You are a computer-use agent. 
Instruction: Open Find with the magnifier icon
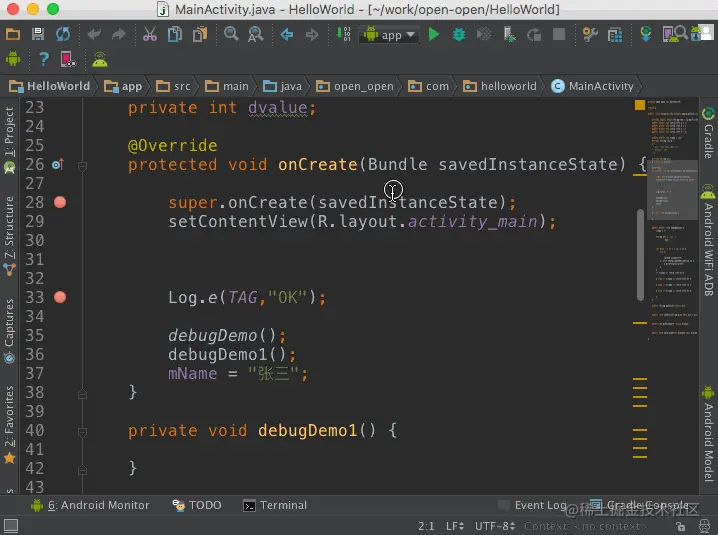pyautogui.click(x=231, y=34)
